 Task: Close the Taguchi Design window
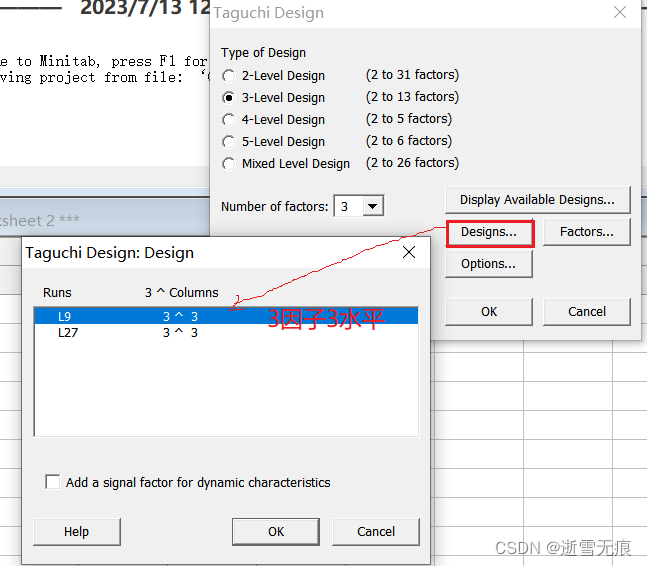(x=620, y=12)
